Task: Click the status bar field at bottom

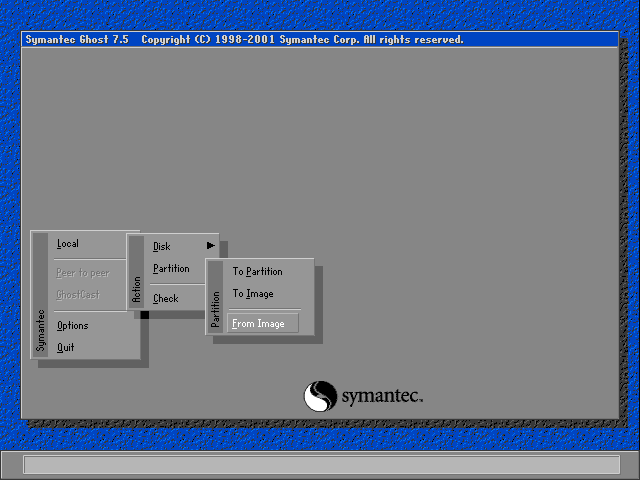Action: pos(322,464)
